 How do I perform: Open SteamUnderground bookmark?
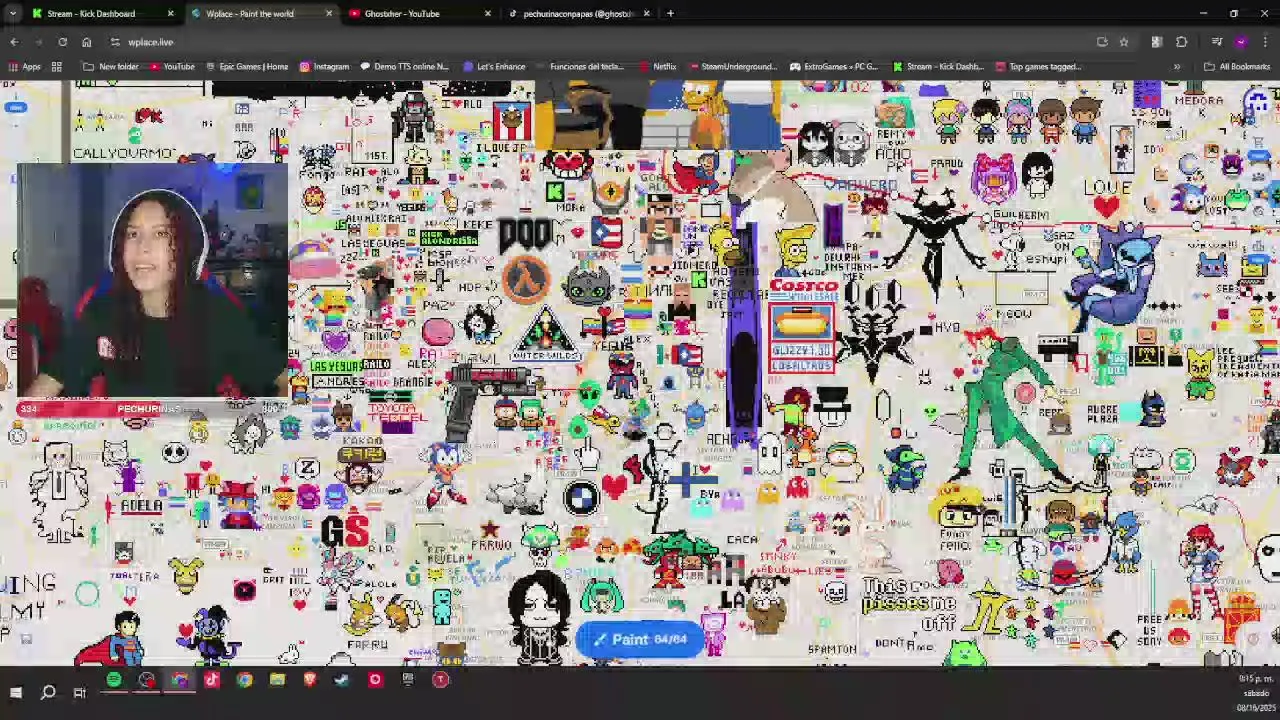[x=732, y=67]
